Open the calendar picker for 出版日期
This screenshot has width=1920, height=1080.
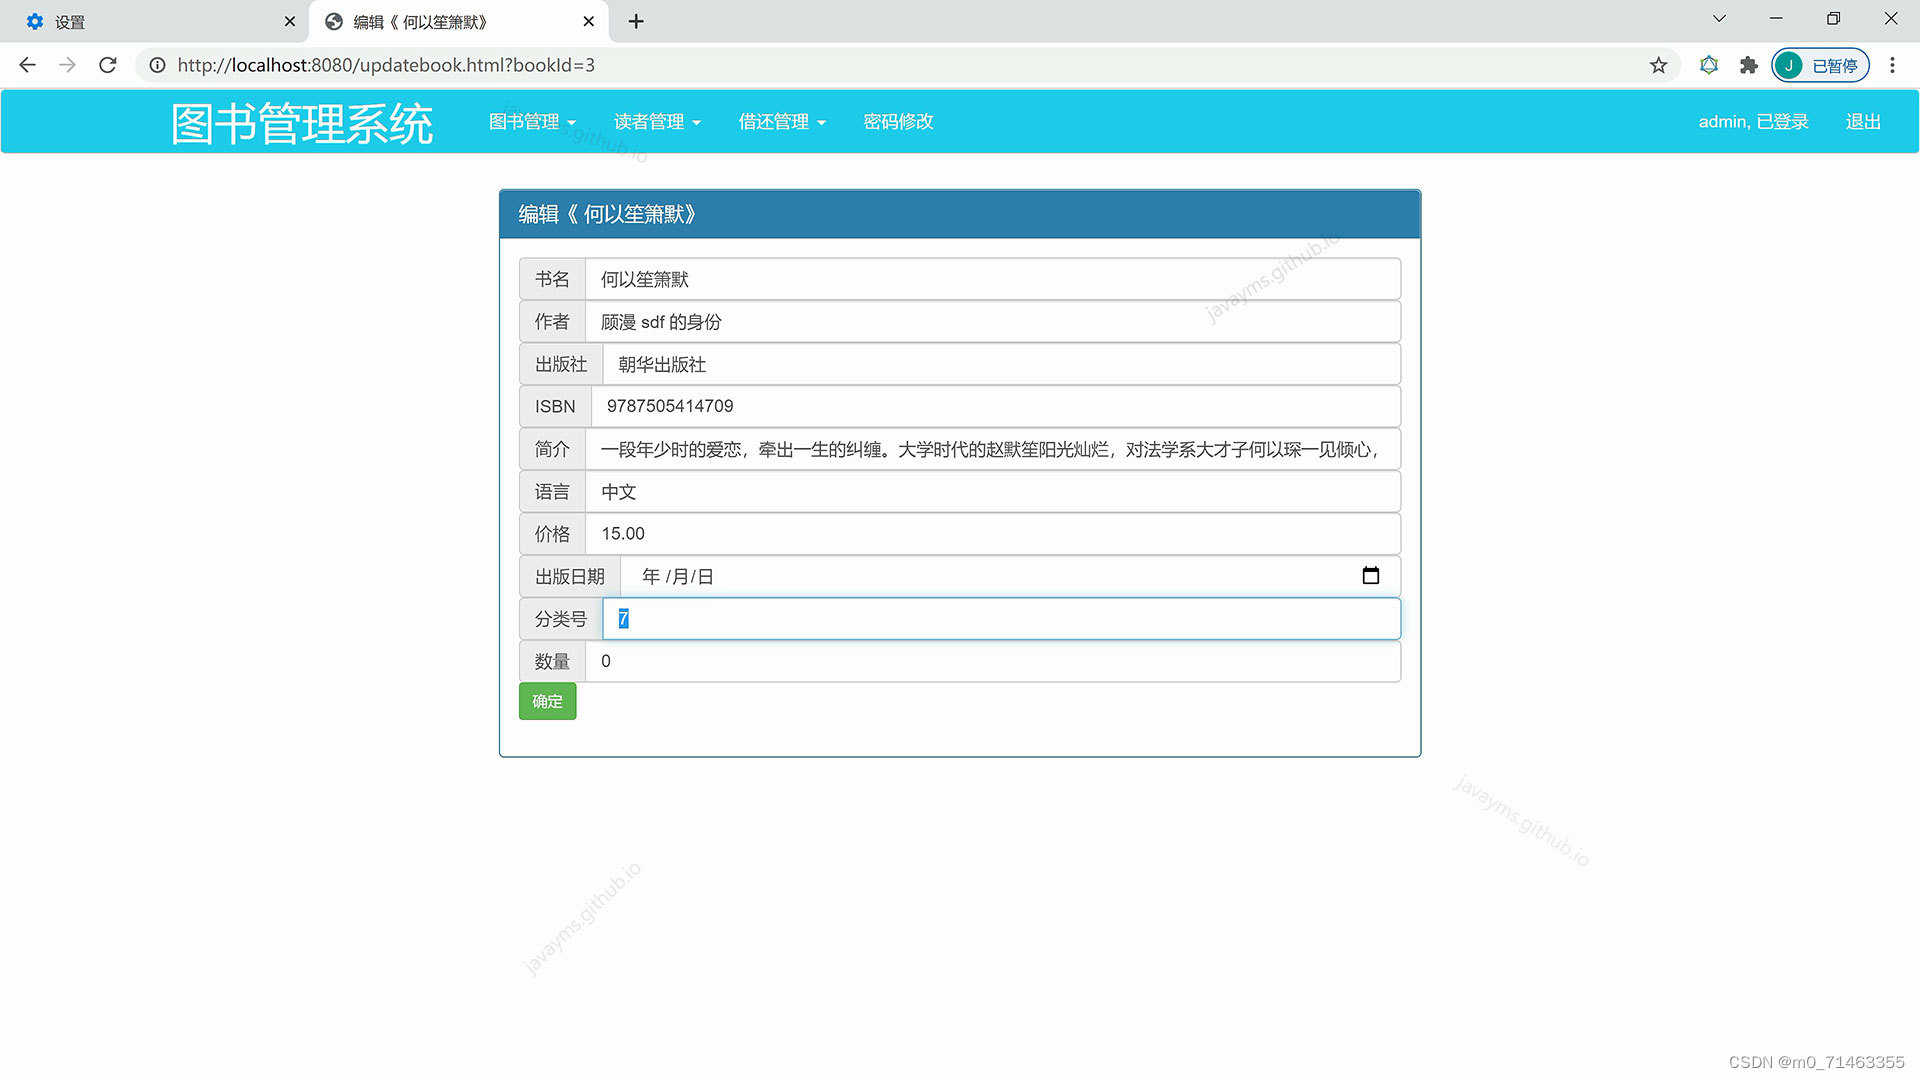coord(1370,576)
